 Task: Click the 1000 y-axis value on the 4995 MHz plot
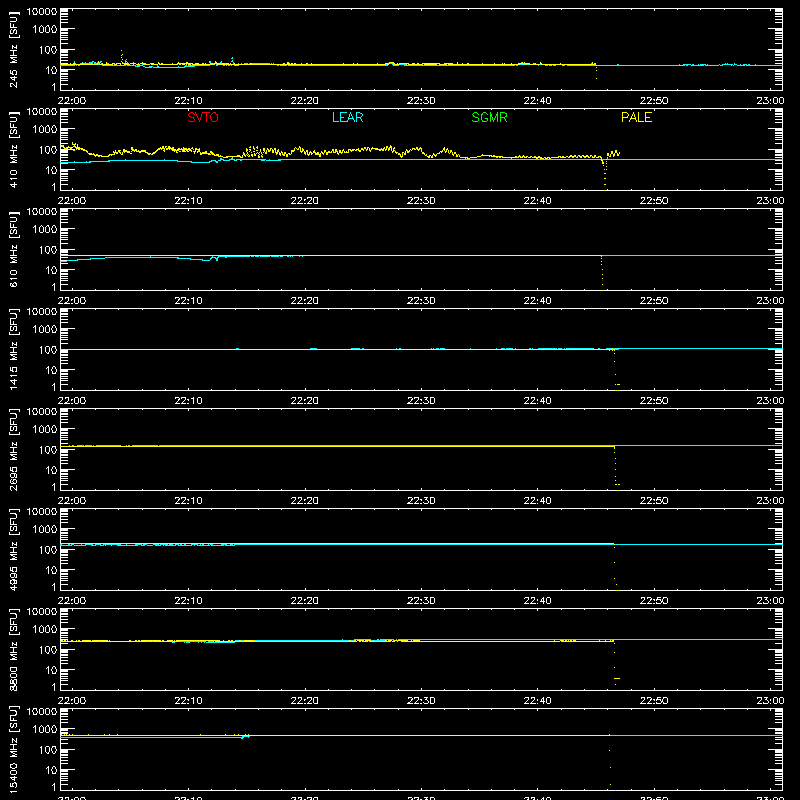click(45, 530)
